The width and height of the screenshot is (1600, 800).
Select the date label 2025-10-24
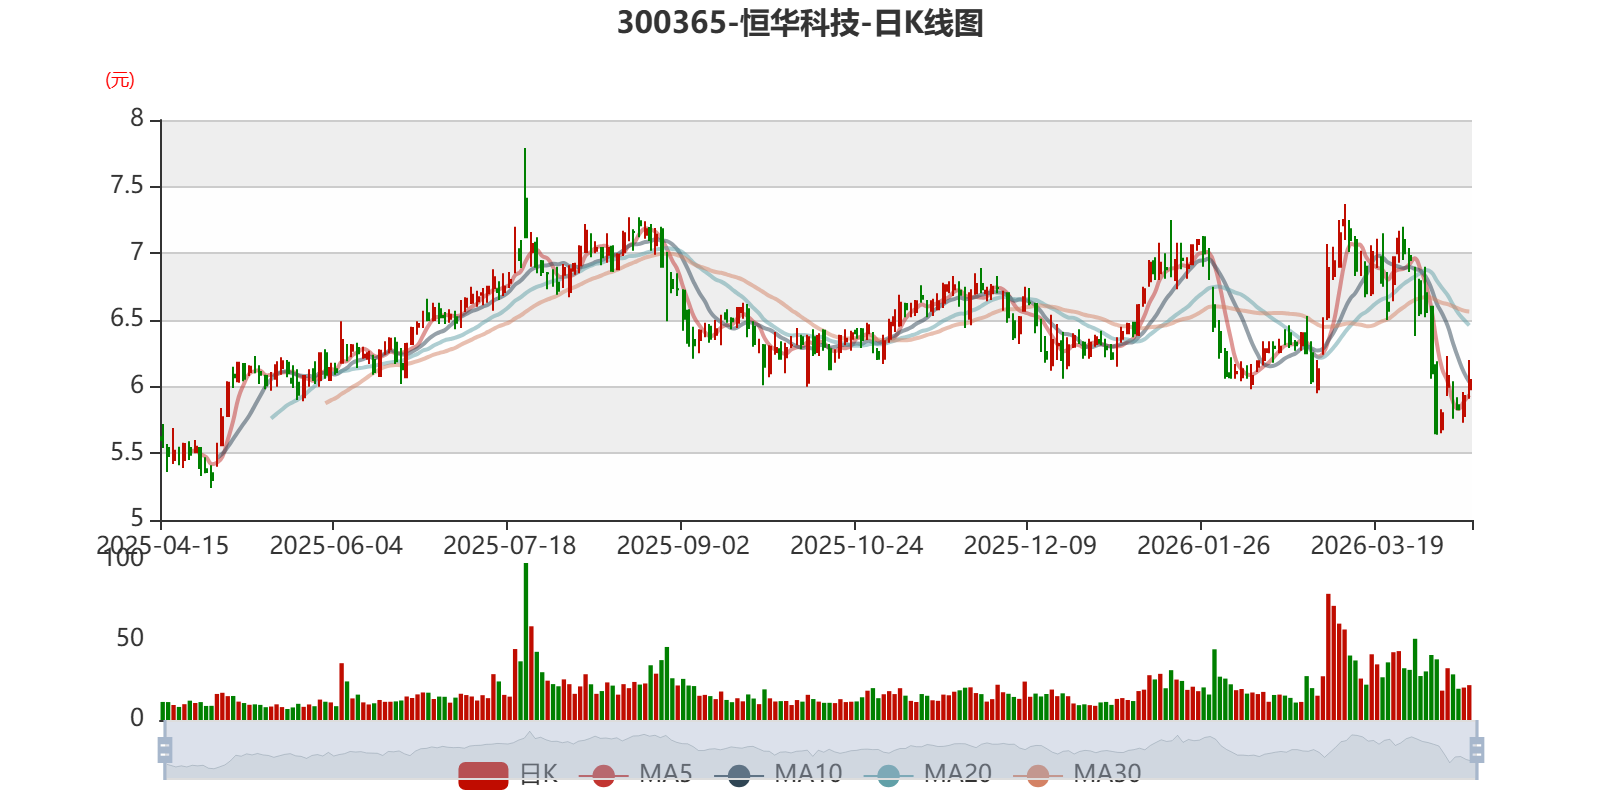(x=857, y=546)
